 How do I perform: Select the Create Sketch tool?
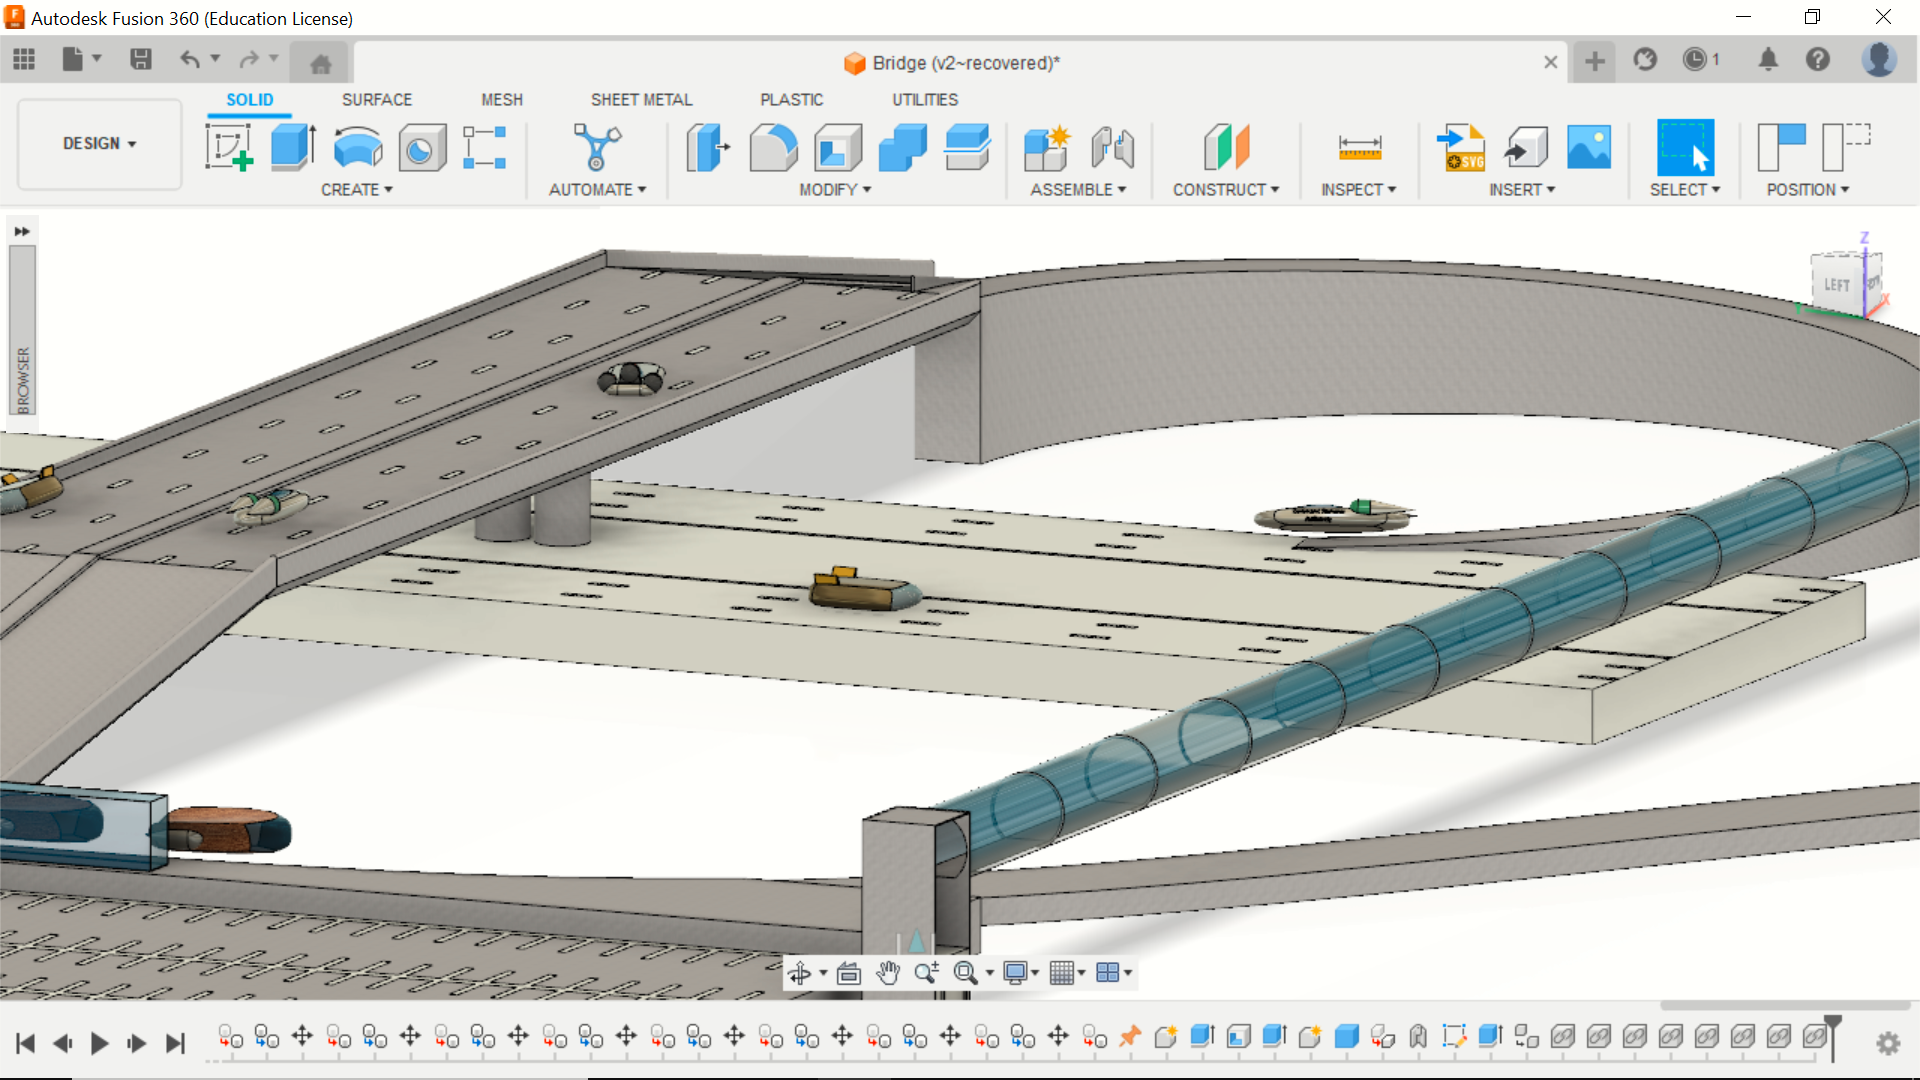[229, 148]
